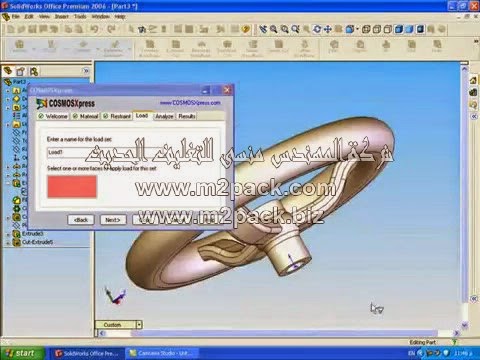Click the Cut-Extrude5 feature icon
Screen dimensions: 480x360
16,242
